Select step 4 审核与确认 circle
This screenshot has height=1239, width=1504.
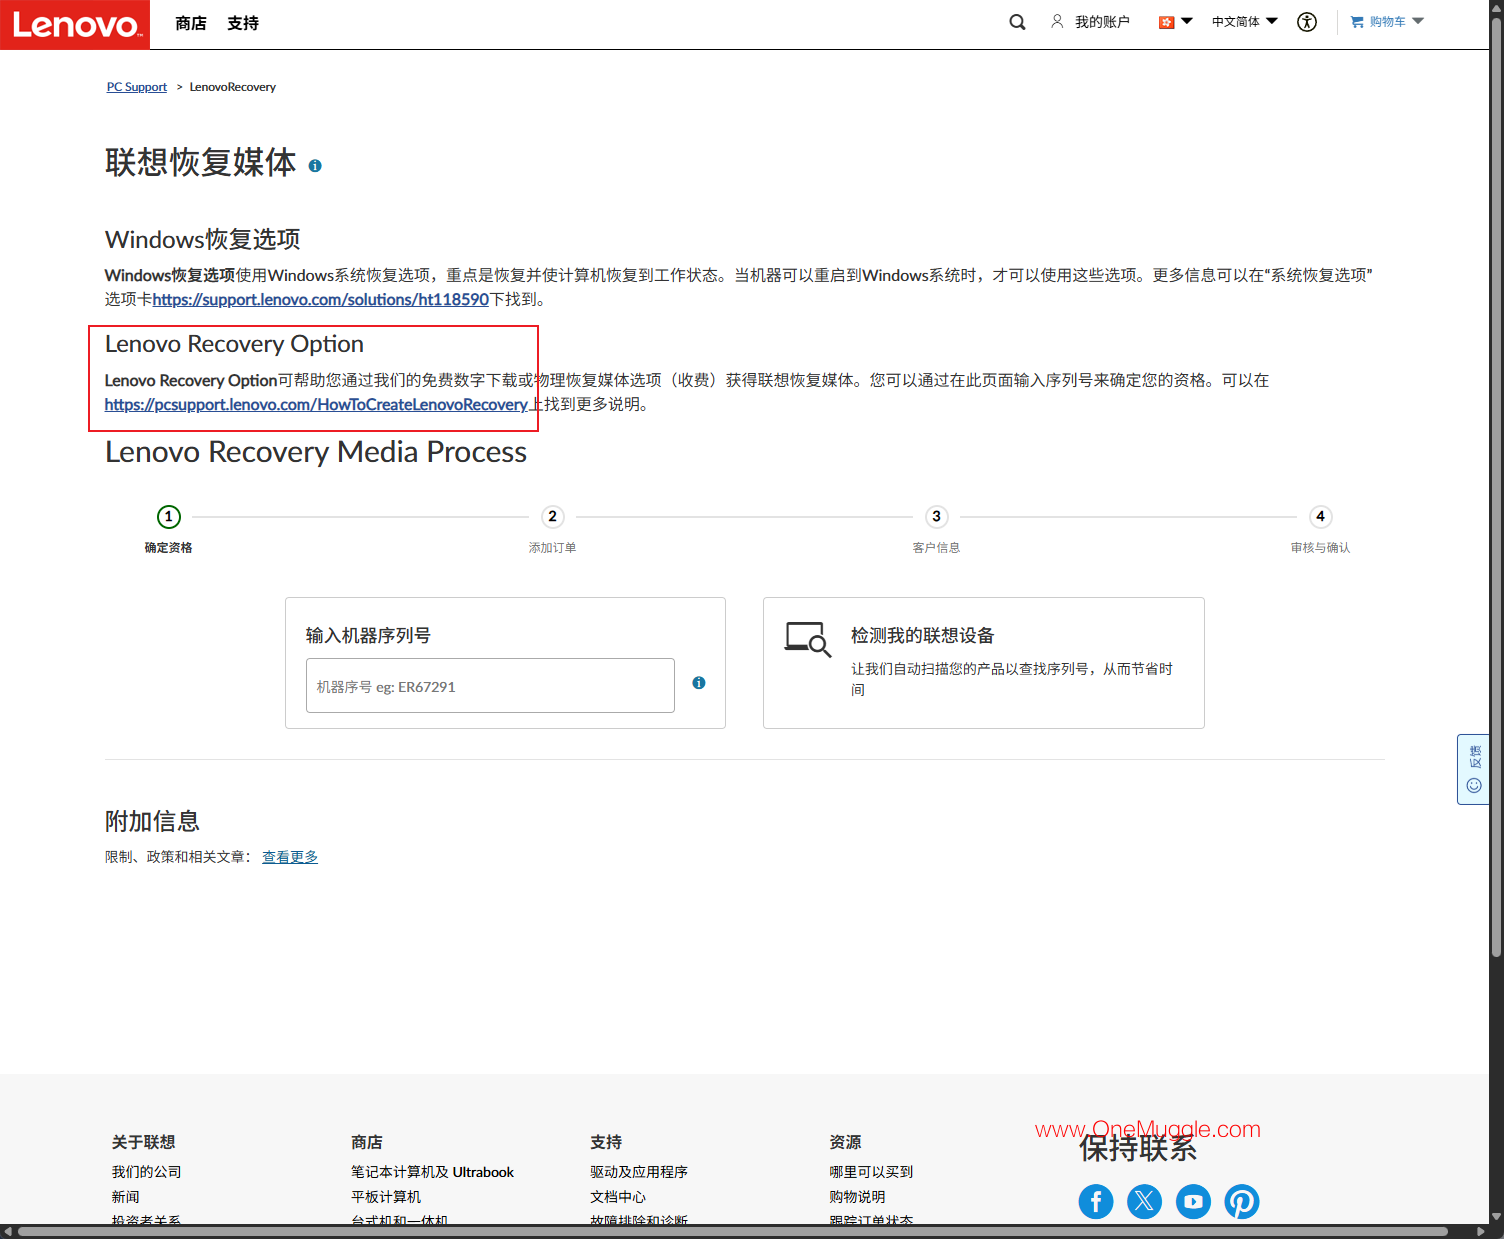click(x=1320, y=517)
